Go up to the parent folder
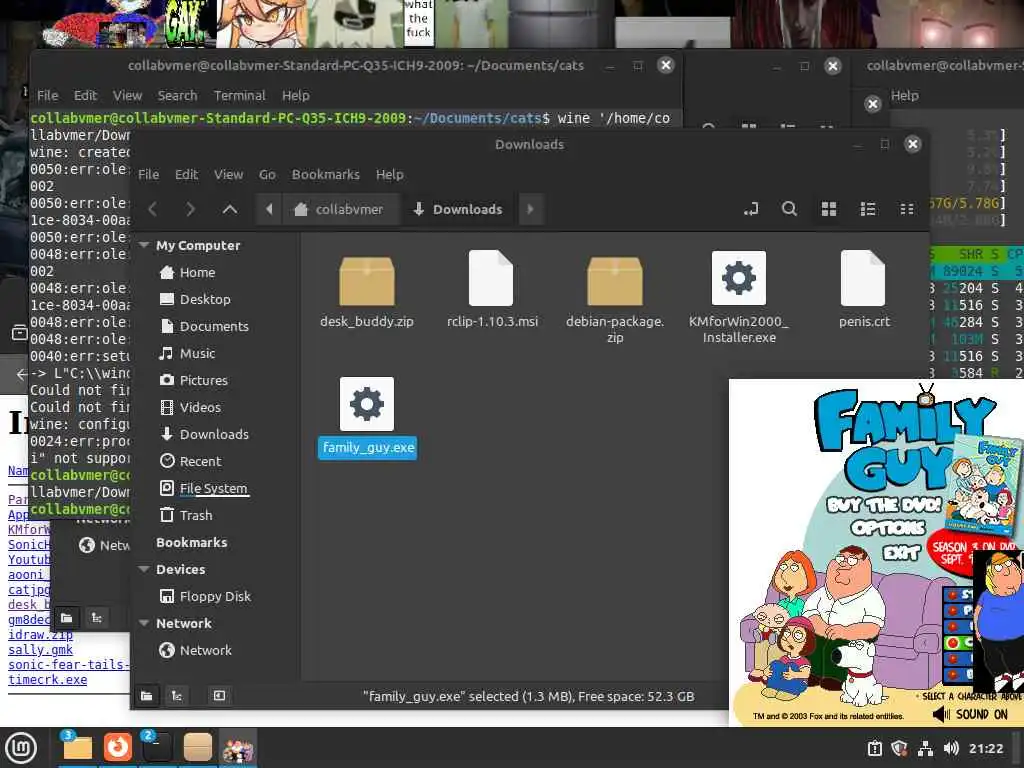 (x=230, y=209)
